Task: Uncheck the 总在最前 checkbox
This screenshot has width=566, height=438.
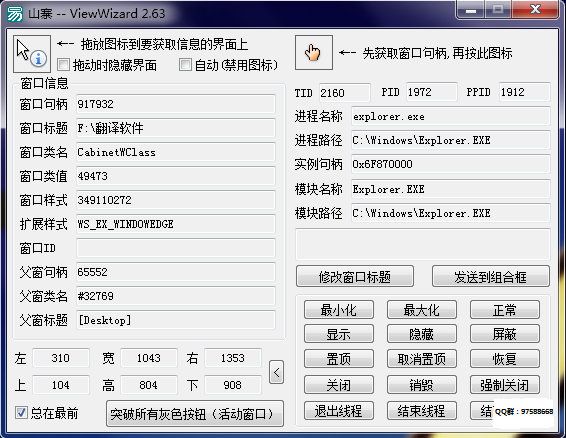Action: click(21, 412)
